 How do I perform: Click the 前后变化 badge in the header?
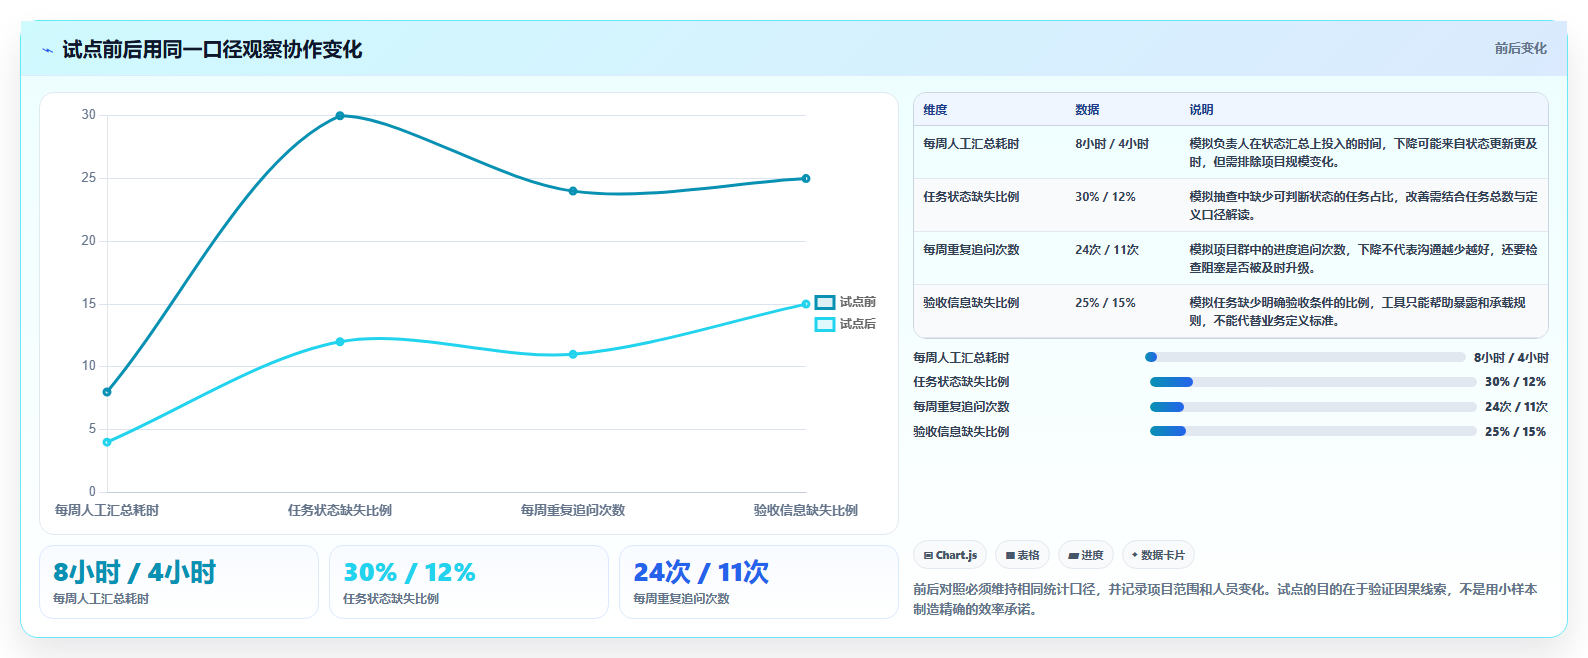(x=1520, y=48)
